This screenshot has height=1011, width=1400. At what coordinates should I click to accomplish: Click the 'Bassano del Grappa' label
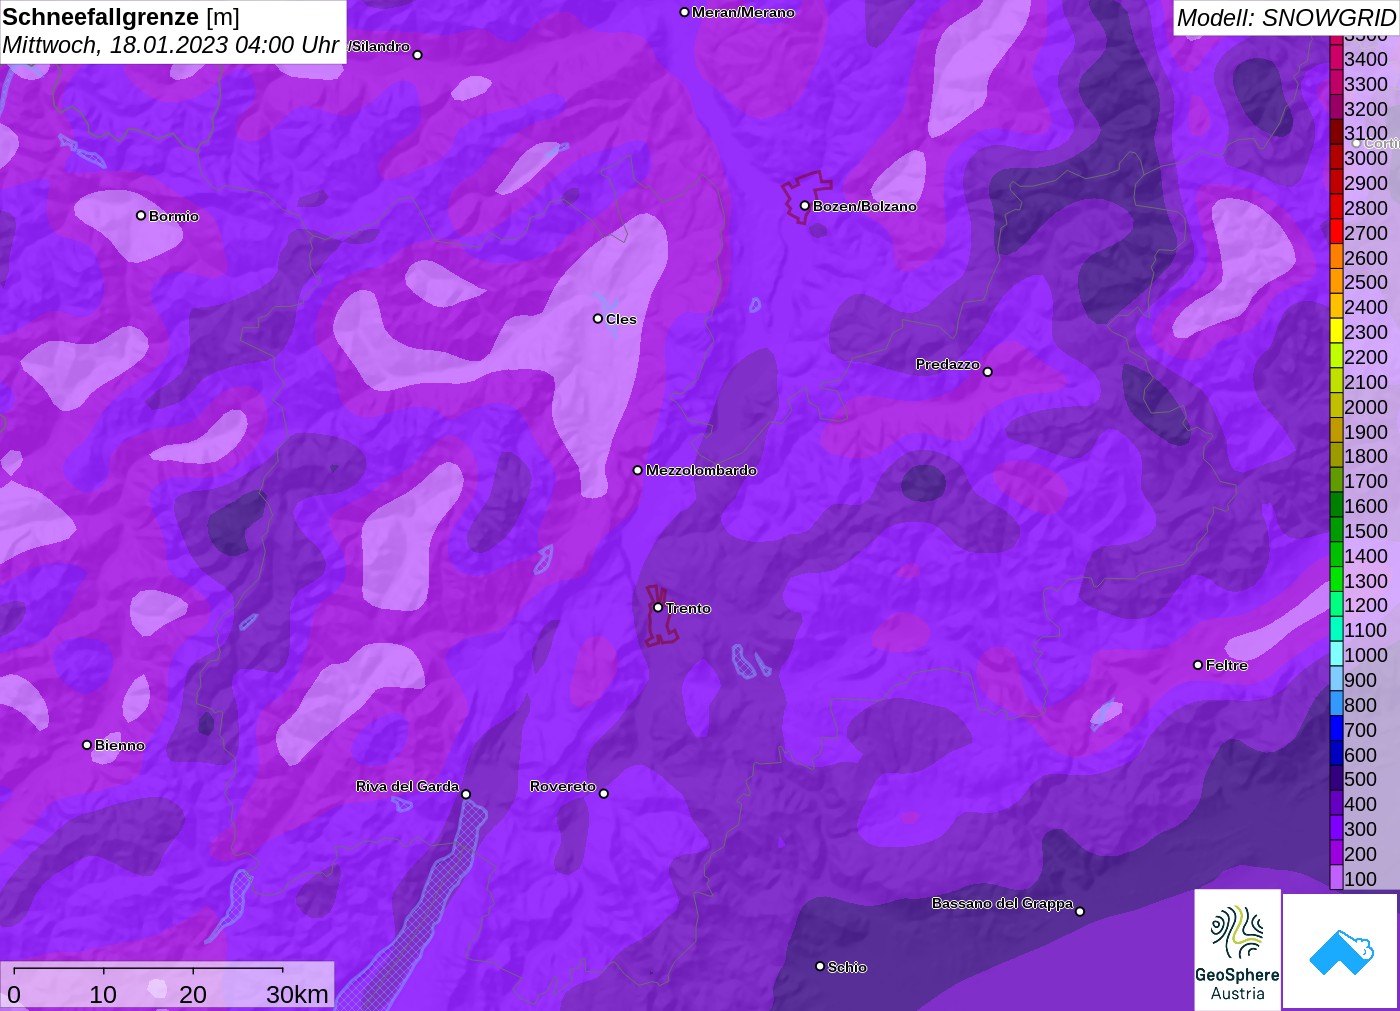[1002, 903]
